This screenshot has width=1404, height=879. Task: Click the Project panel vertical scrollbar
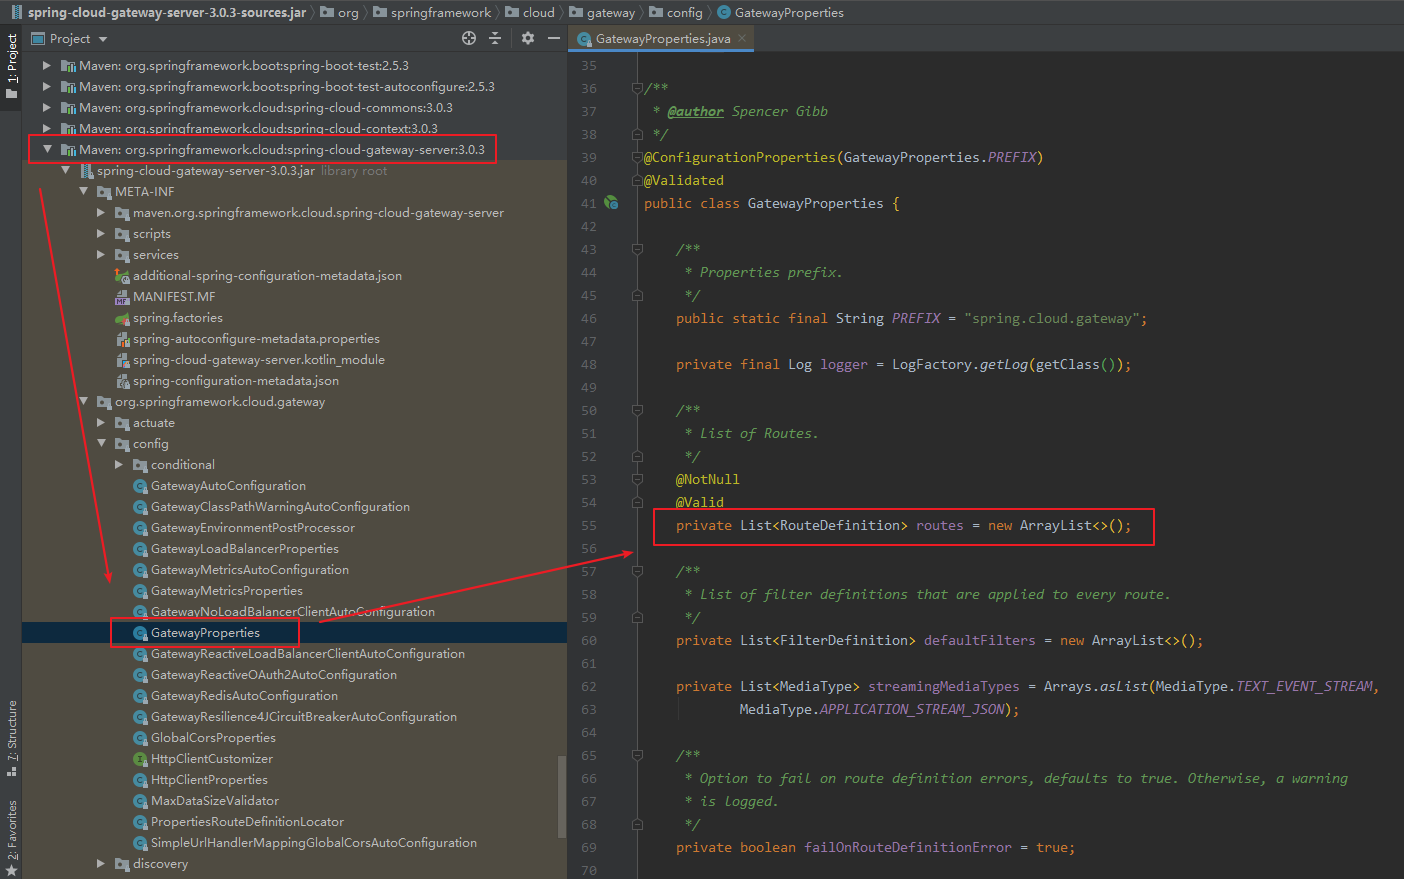tap(561, 795)
